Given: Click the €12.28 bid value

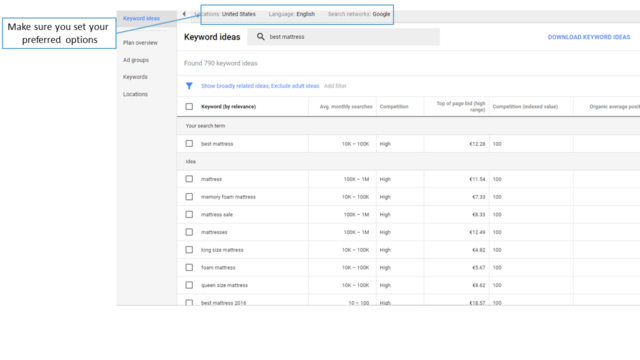Looking at the screenshot, I should [477, 144].
